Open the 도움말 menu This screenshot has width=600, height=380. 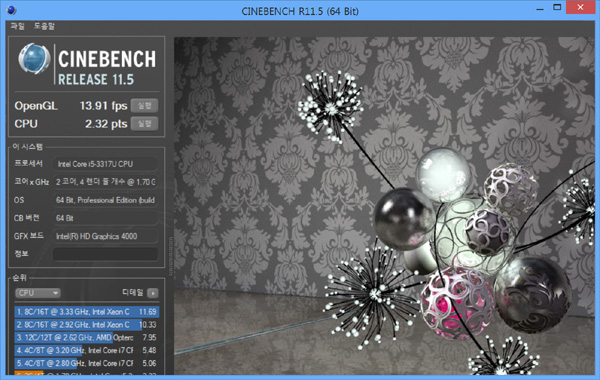(44, 26)
